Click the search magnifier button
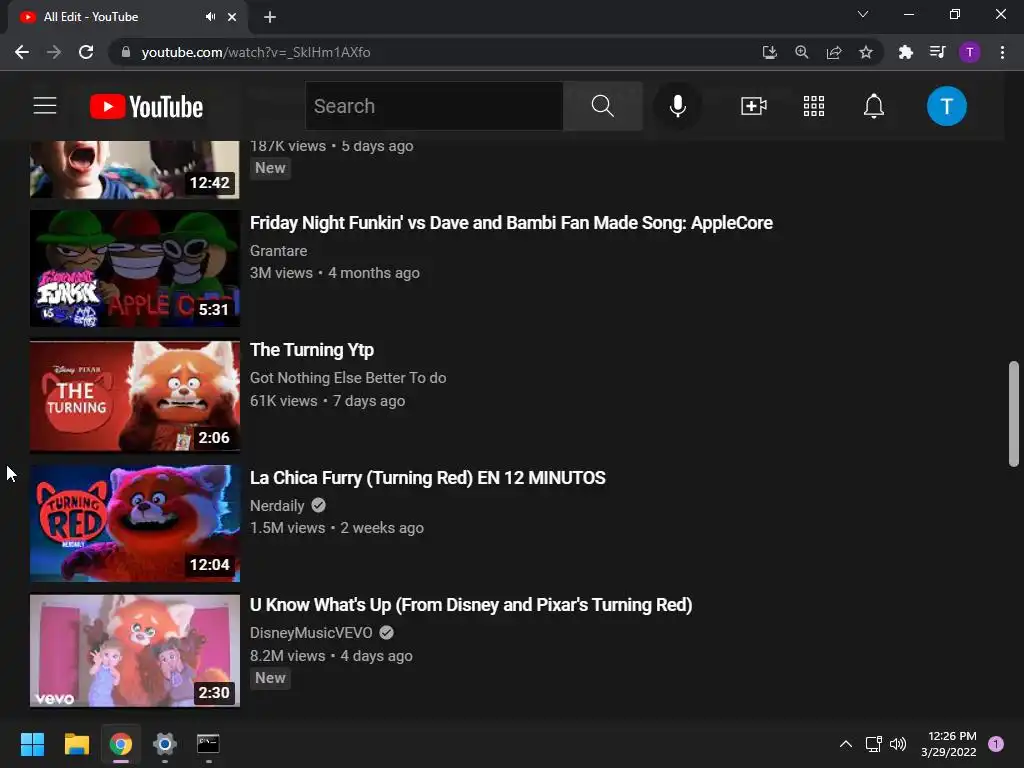This screenshot has height=768, width=1024. (602, 106)
